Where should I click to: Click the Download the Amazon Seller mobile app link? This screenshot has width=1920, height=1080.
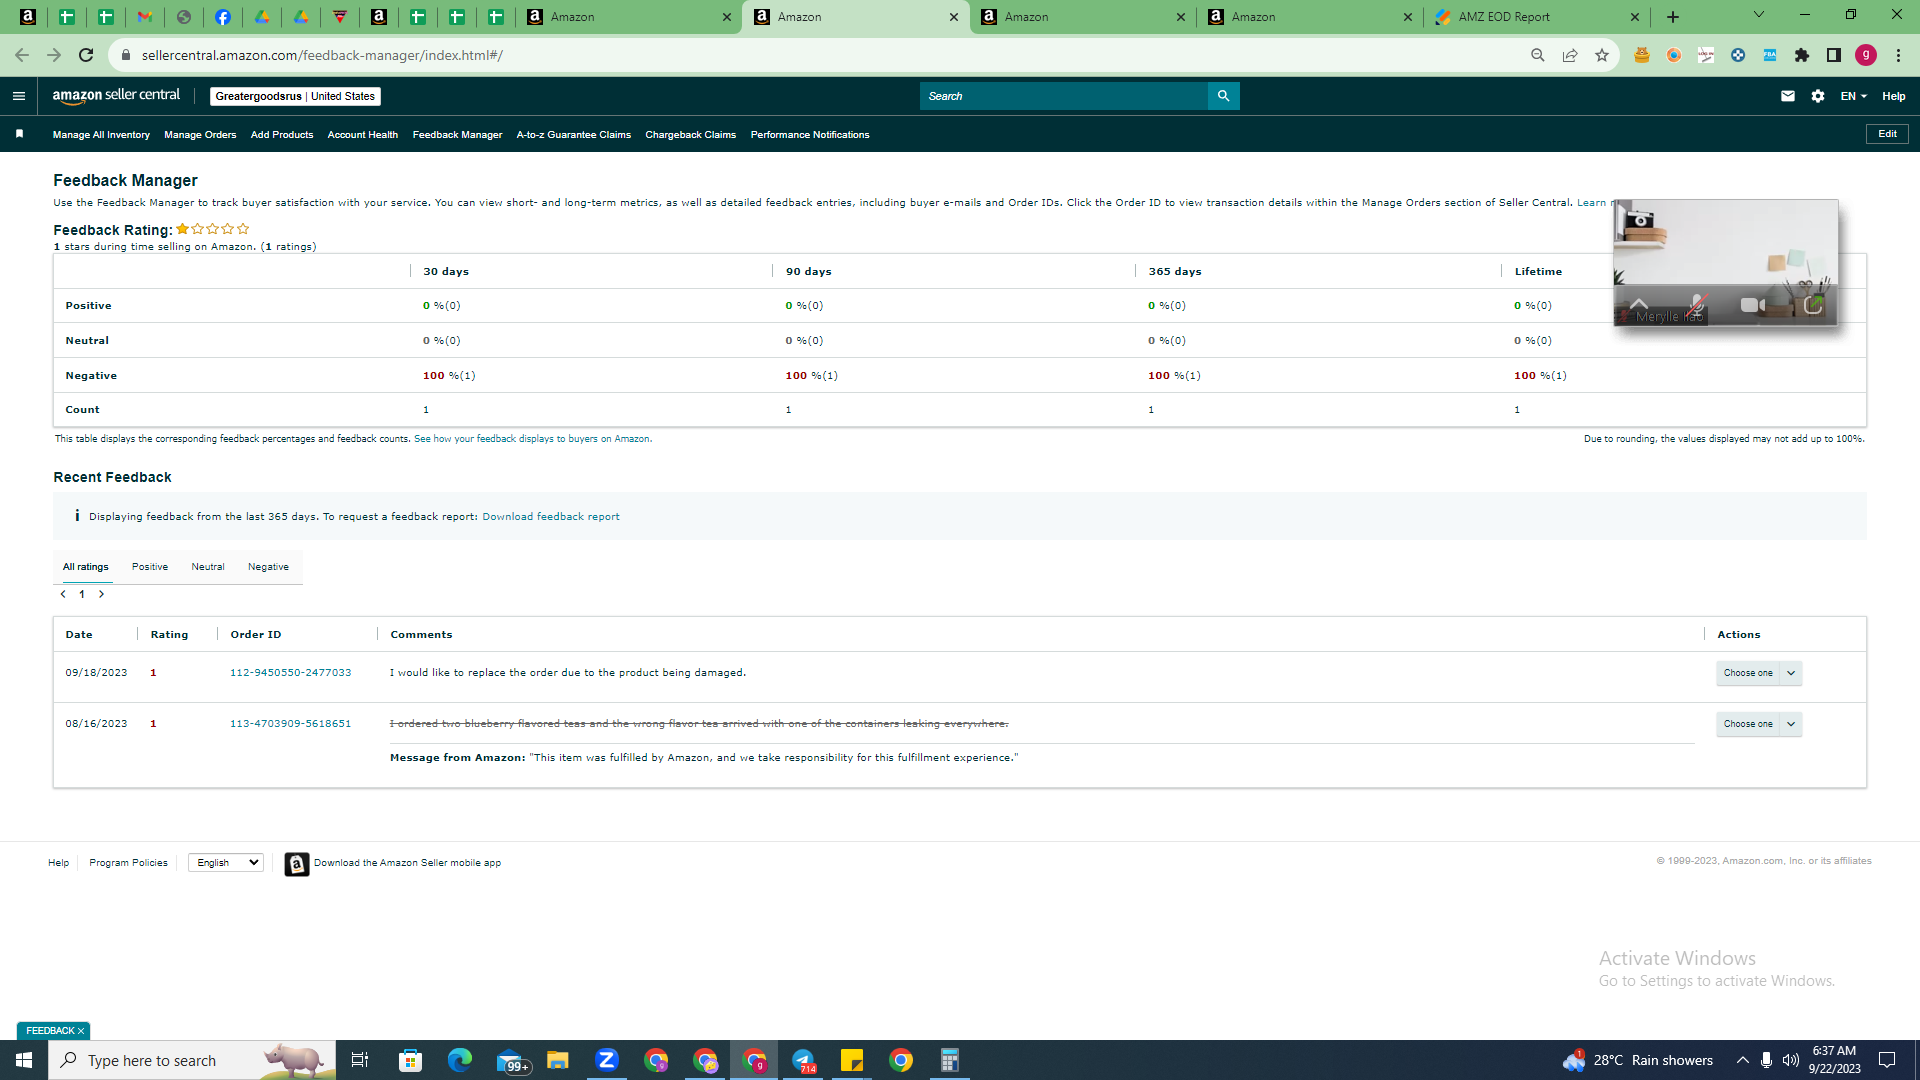coord(407,863)
